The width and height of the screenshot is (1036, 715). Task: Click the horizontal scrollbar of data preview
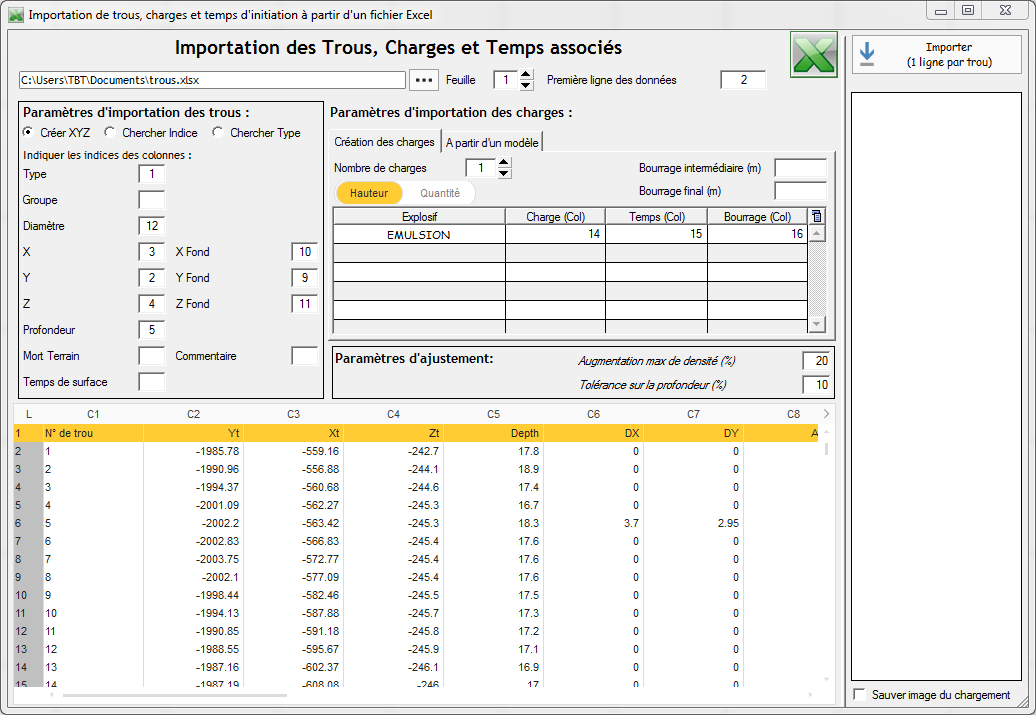175,695
